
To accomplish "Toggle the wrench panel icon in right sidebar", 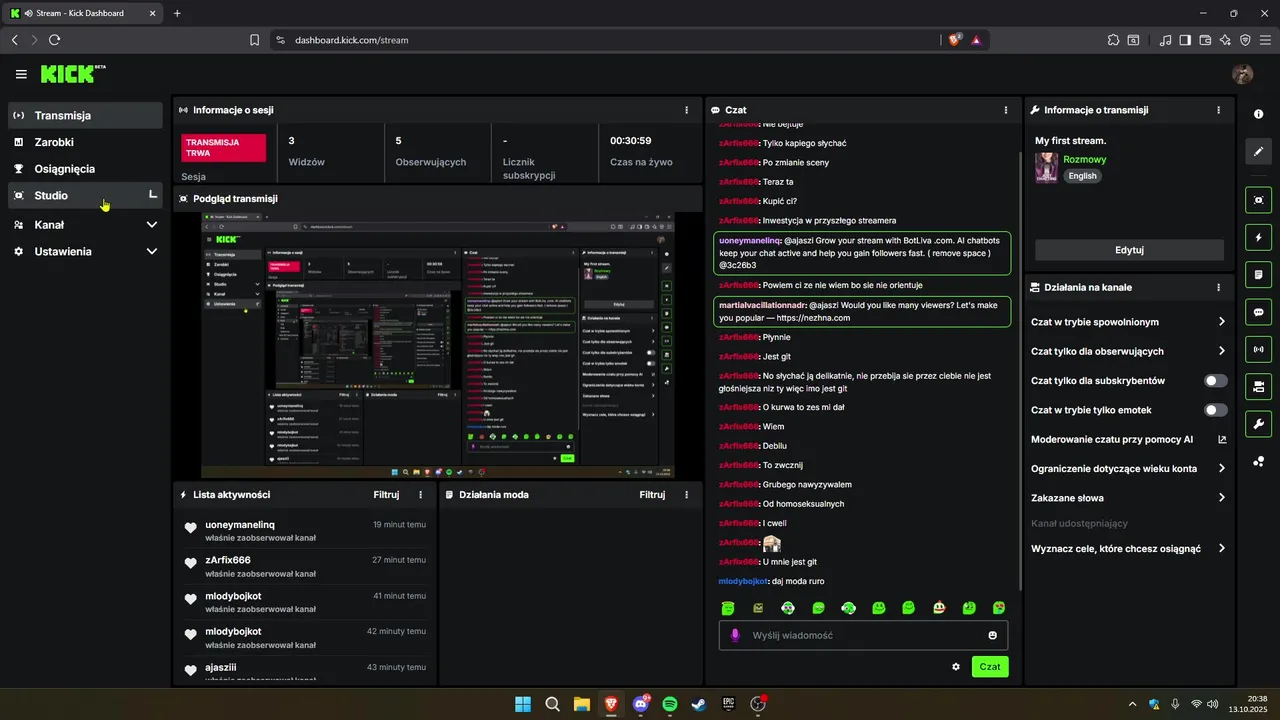I will [x=1258, y=423].
